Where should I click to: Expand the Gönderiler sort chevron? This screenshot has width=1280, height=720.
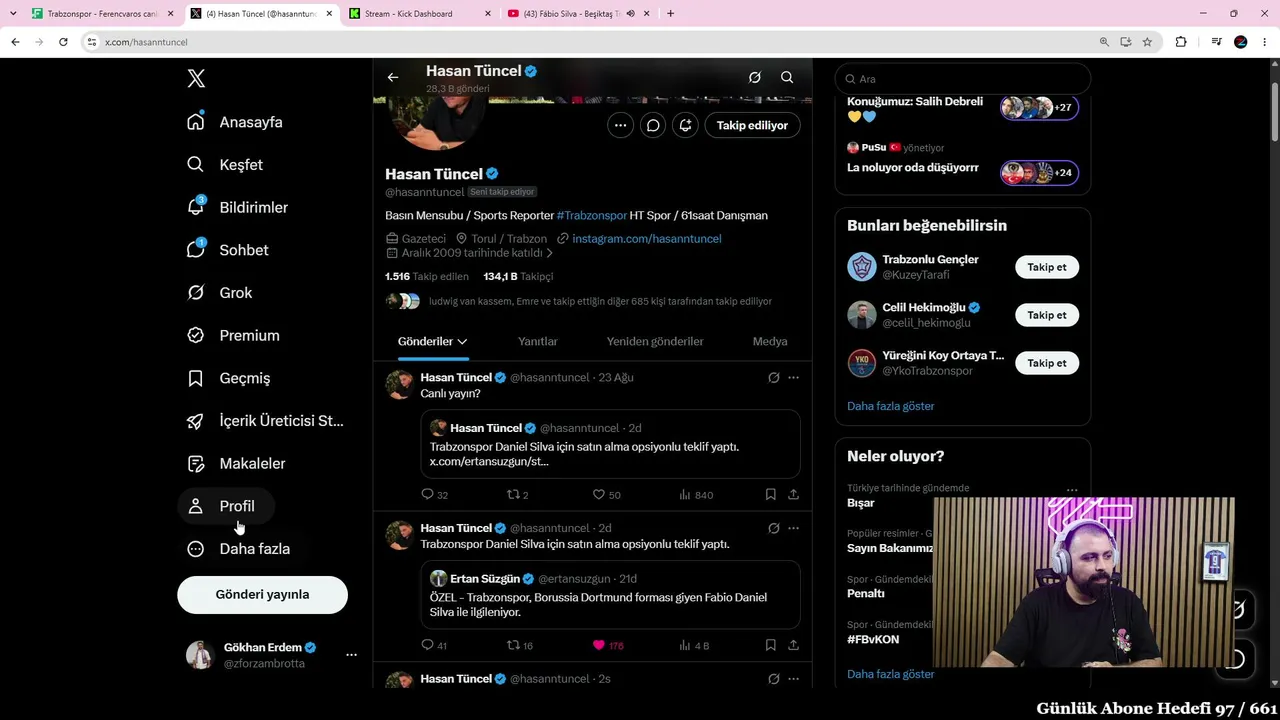(462, 342)
